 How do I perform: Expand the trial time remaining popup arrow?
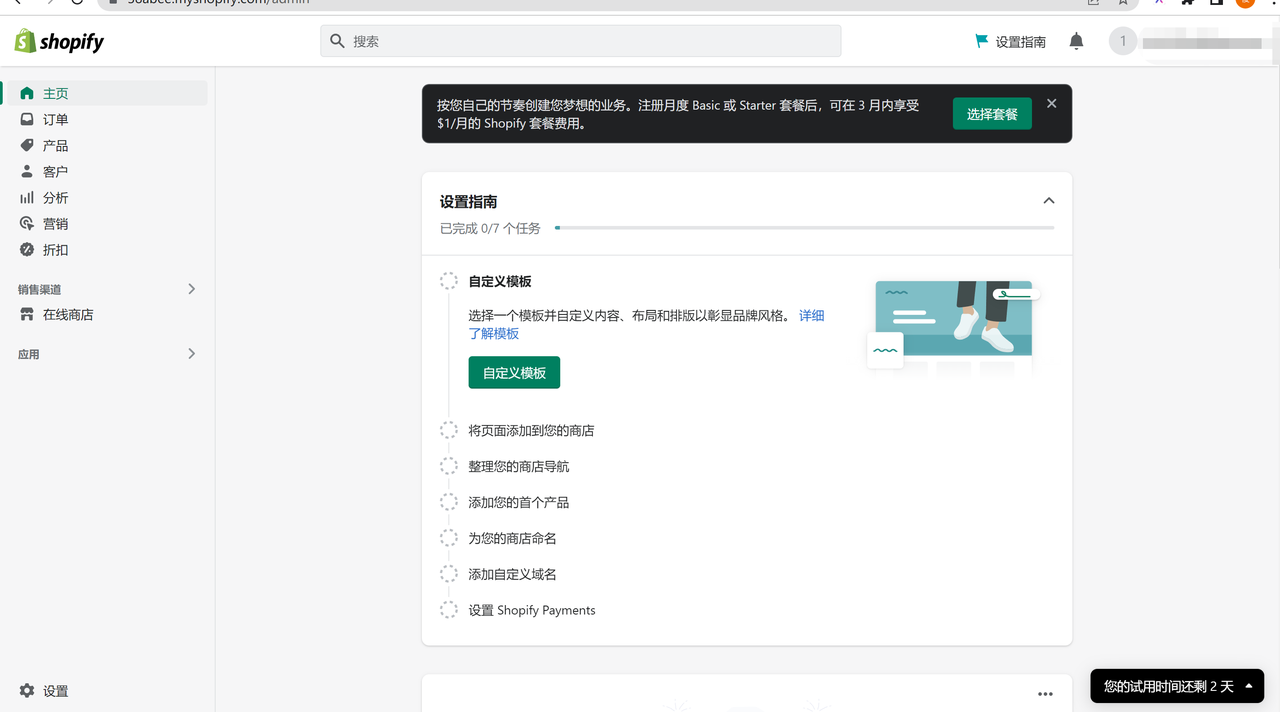click(x=1249, y=686)
